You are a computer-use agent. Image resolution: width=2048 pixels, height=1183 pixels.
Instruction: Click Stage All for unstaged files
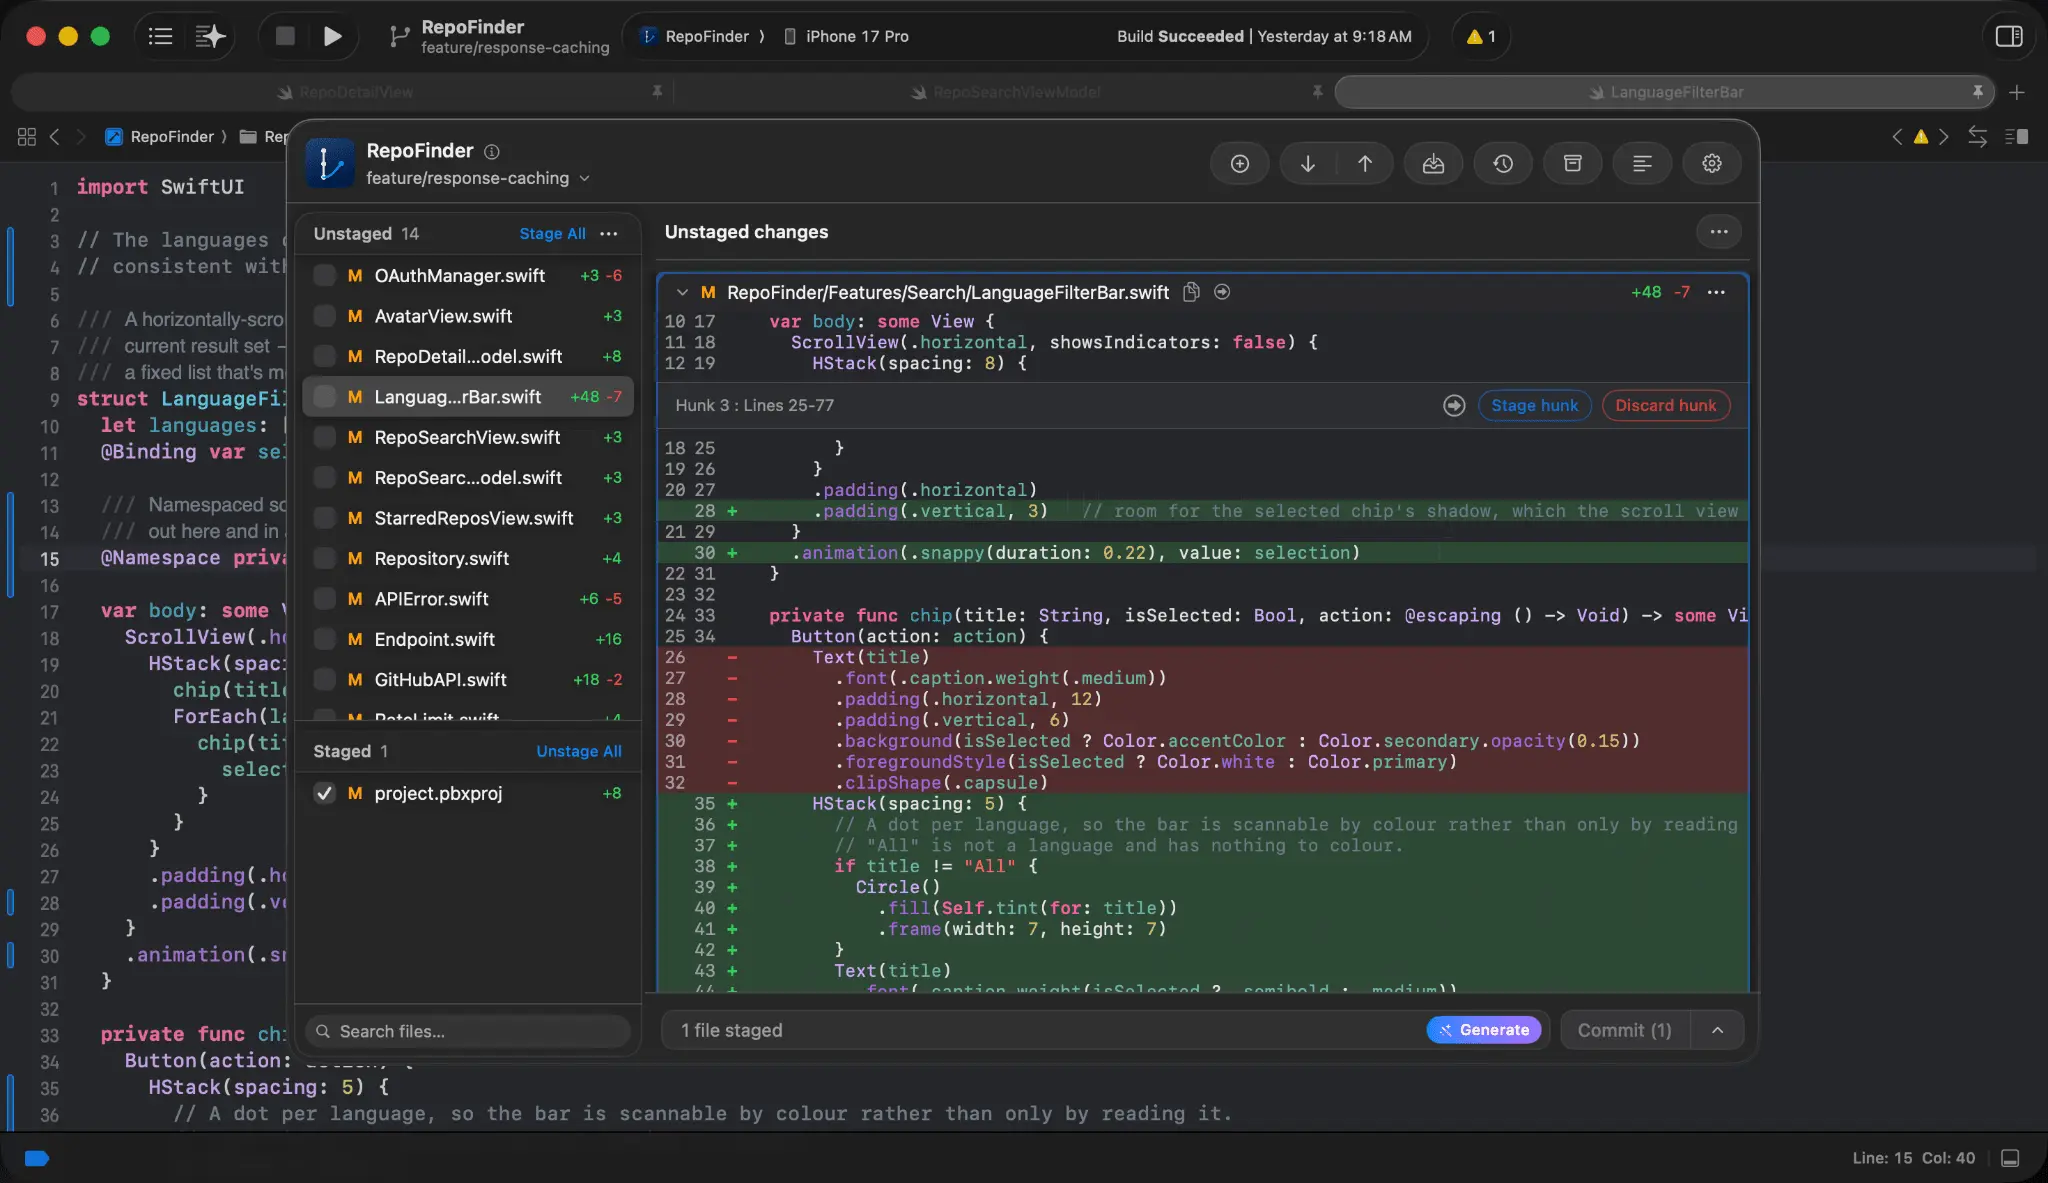coord(552,234)
